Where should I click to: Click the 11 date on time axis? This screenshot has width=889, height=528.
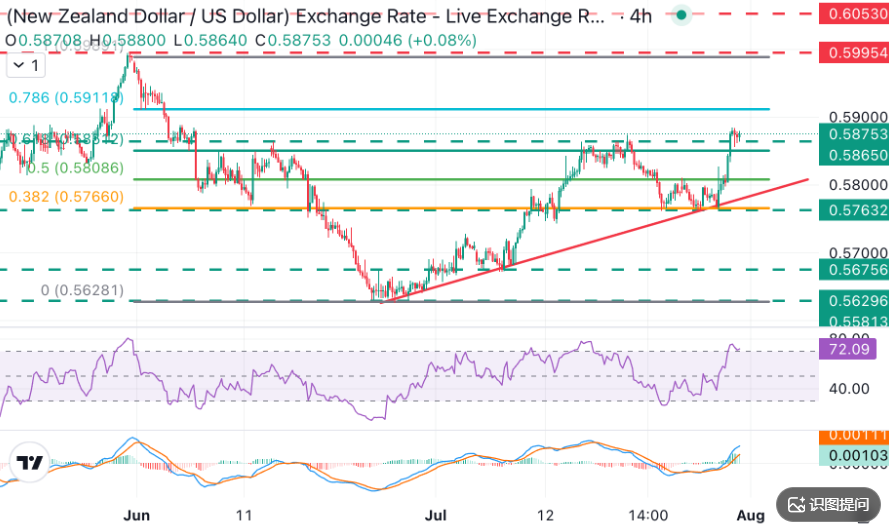(x=244, y=516)
